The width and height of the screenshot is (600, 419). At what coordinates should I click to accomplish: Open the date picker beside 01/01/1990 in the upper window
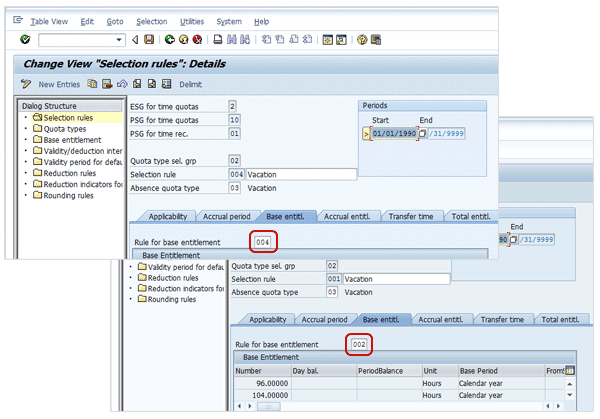pos(422,133)
